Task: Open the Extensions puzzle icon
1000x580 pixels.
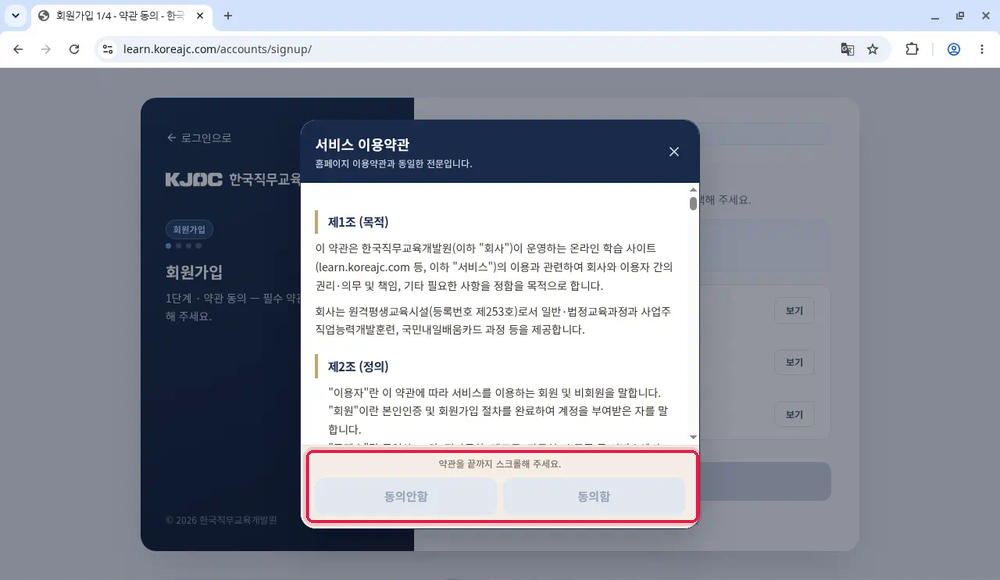Action: pyautogui.click(x=912, y=49)
